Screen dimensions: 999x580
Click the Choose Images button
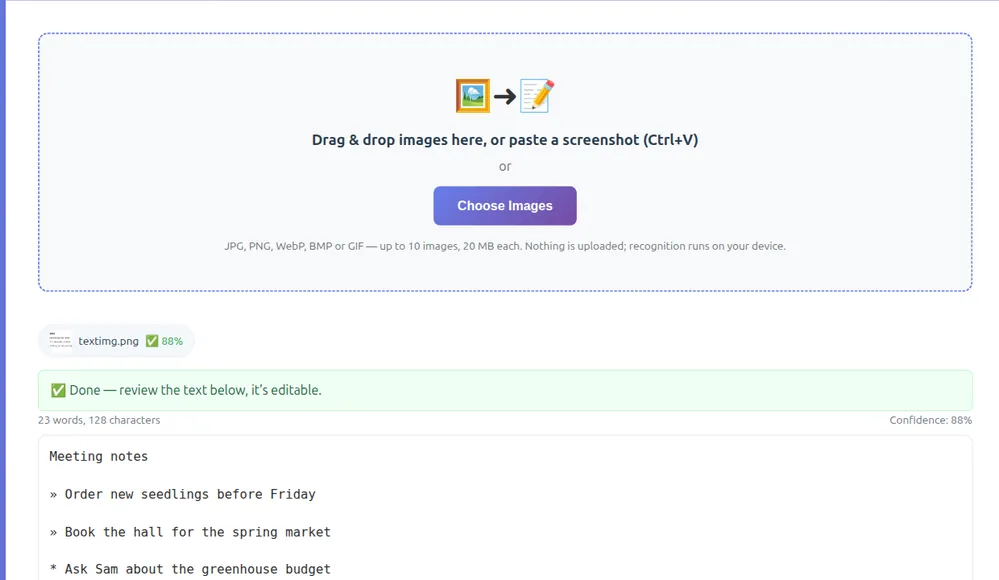505,206
